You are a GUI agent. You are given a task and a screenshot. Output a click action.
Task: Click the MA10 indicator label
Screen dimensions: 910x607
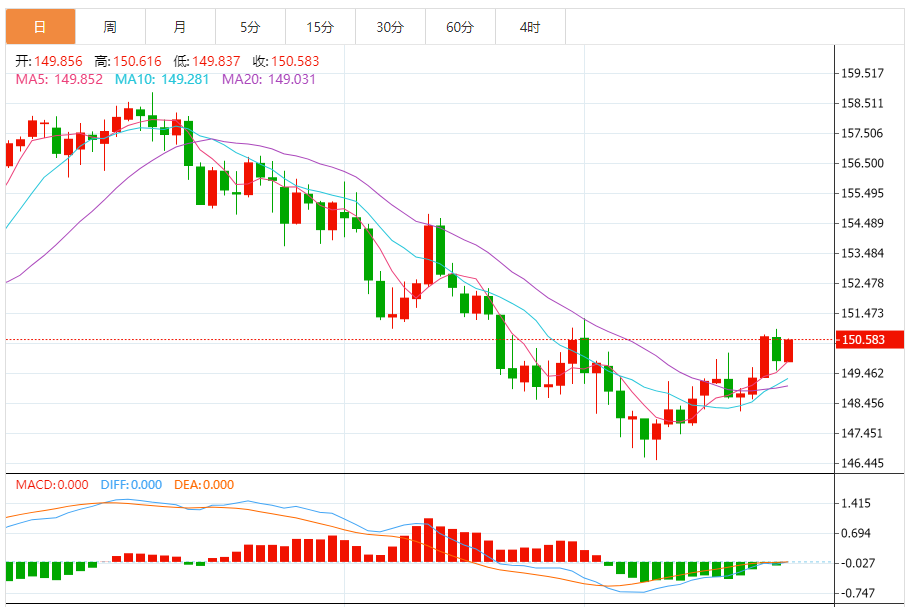(x=162, y=79)
